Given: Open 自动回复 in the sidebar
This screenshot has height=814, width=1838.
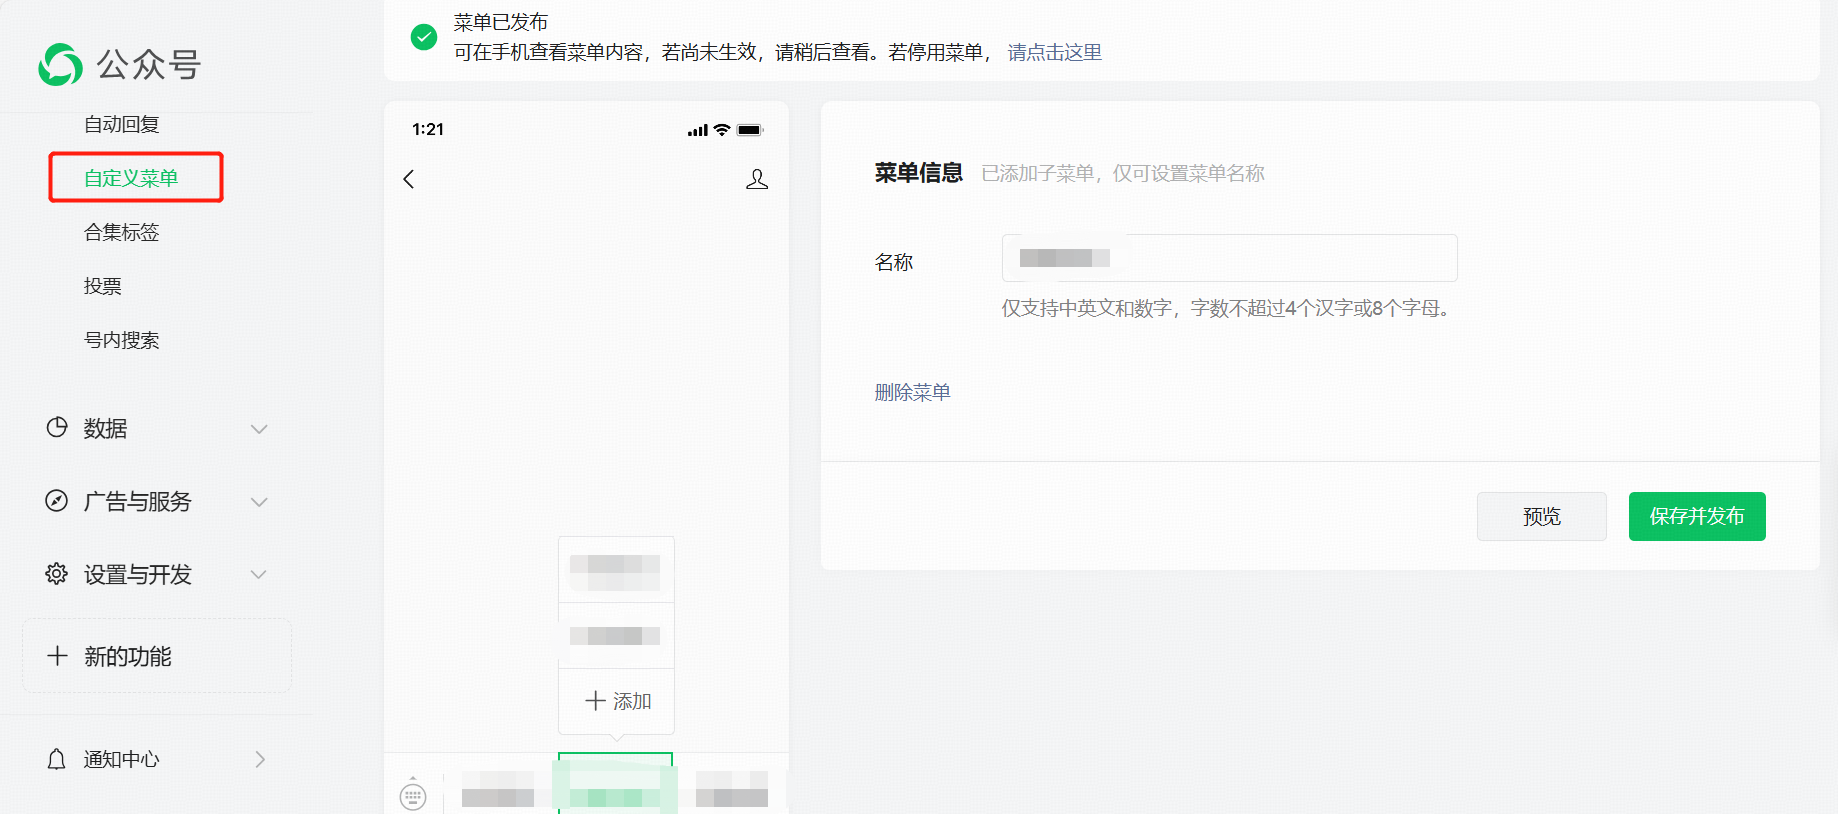Looking at the screenshot, I should tap(122, 124).
